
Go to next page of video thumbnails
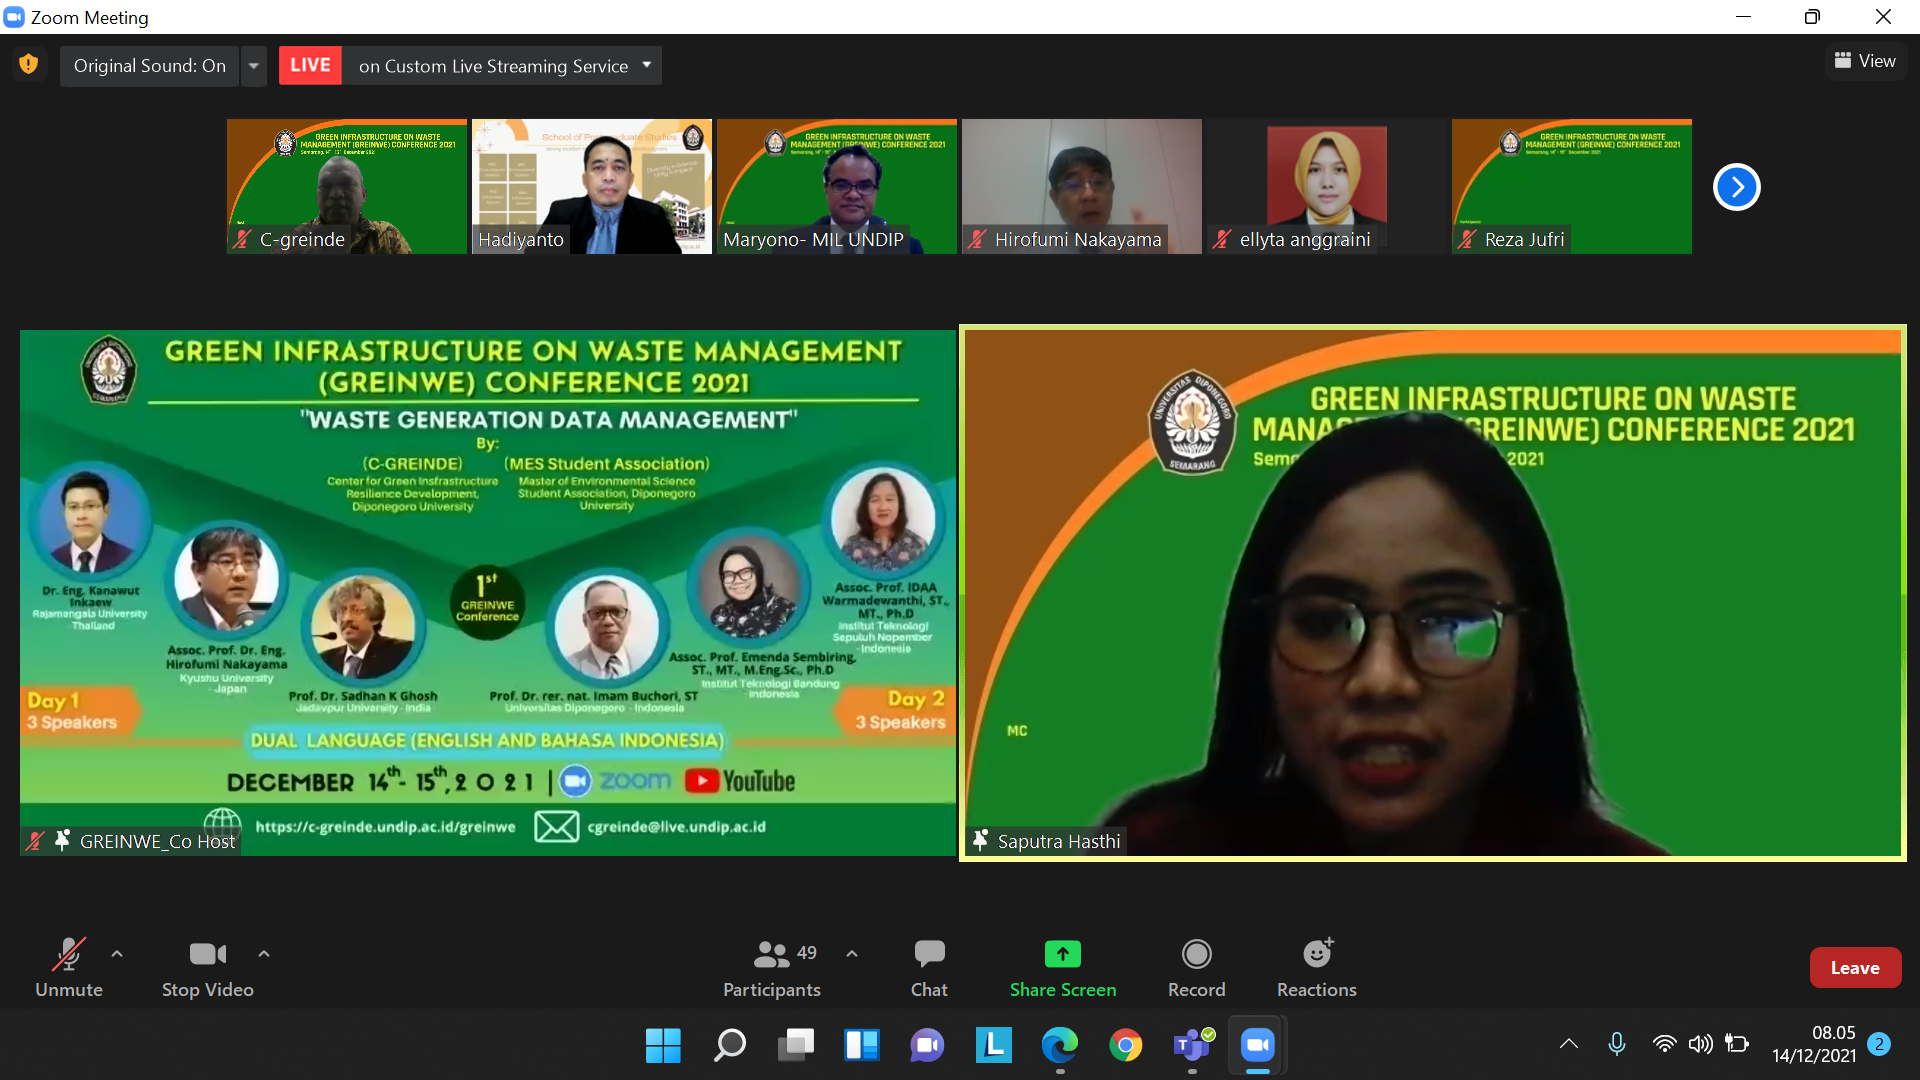pyautogui.click(x=1736, y=187)
